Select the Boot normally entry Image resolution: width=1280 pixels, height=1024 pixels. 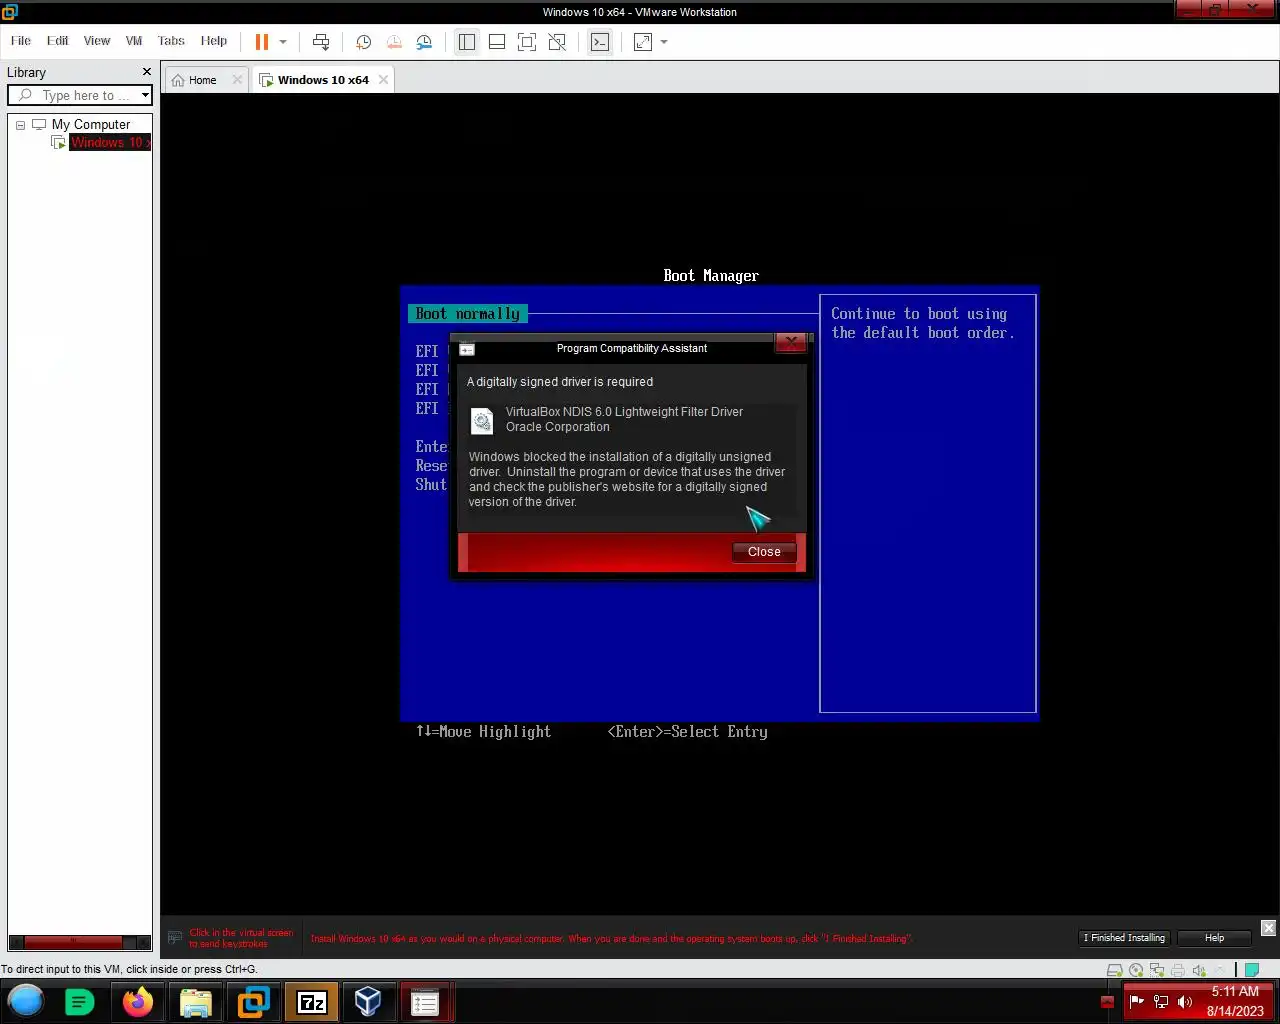click(467, 314)
